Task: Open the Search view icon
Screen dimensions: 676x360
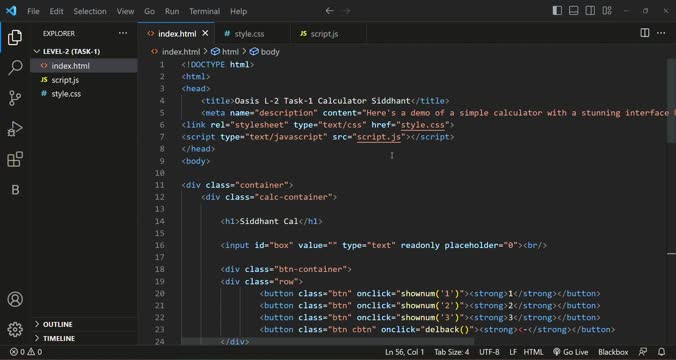Action: (15, 68)
